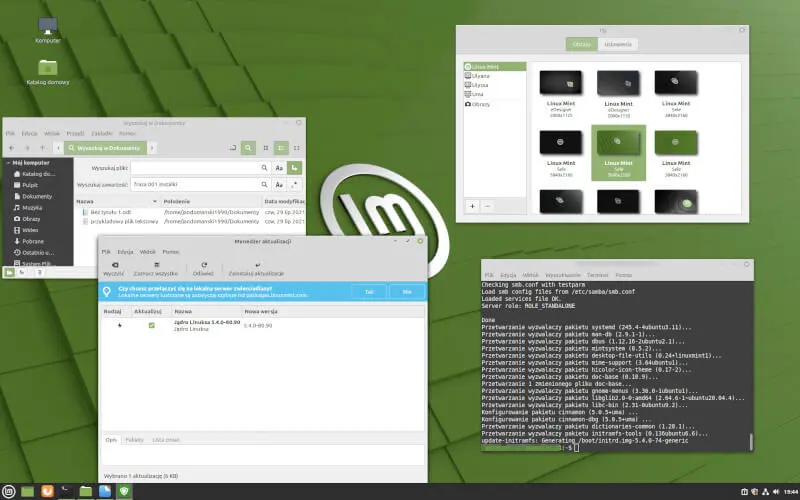Toggle the location entry icon in file manager
The image size is (800, 500).
(233, 148)
